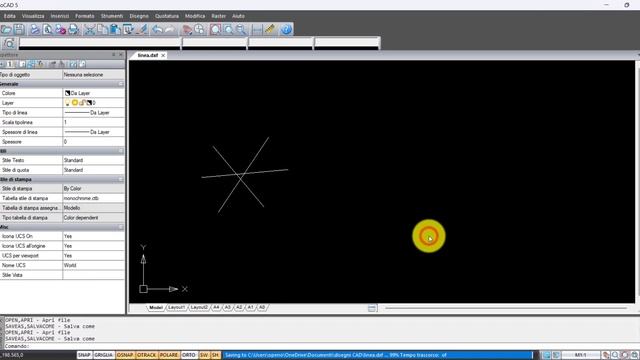640x360 pixels.
Task: Open the Stile di quota dropdown
Action: point(94,170)
